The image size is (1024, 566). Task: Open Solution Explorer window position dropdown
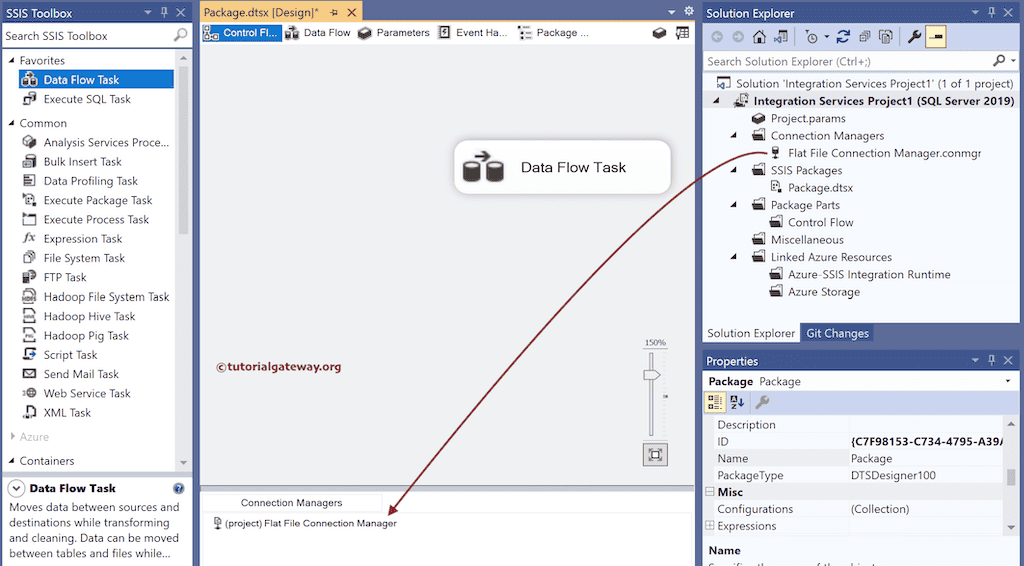coord(975,12)
